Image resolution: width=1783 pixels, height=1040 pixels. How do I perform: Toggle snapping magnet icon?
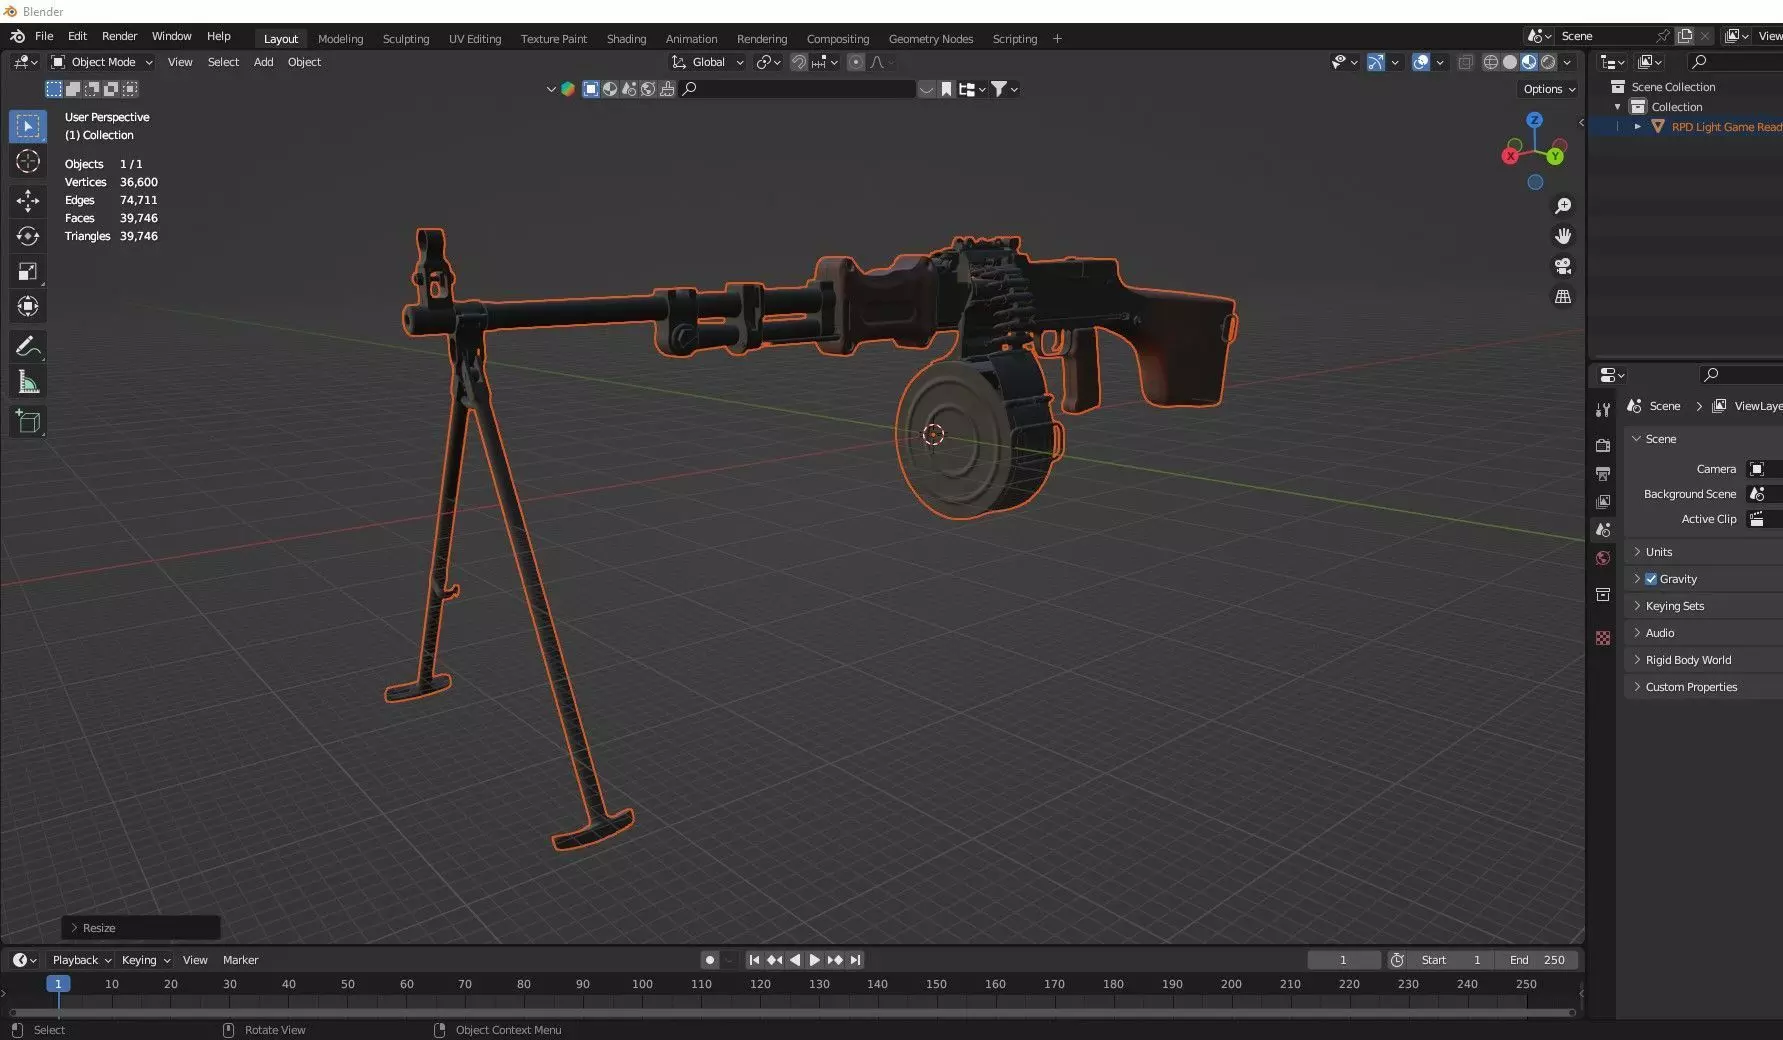799,62
